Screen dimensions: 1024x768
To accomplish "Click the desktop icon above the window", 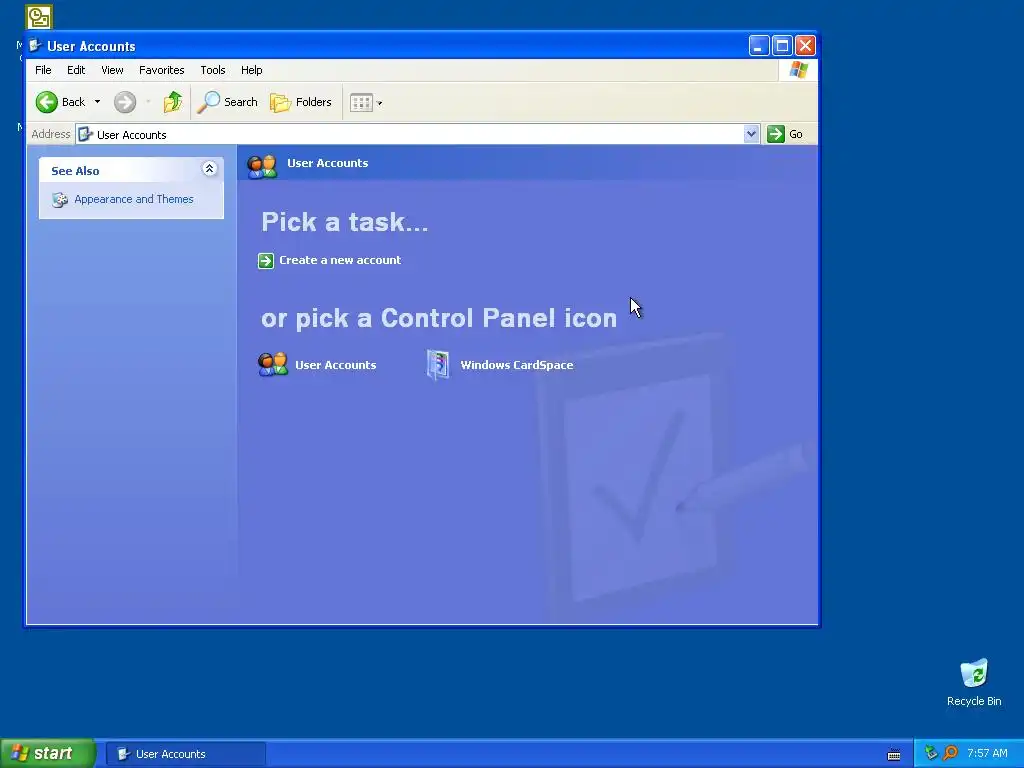I will click(x=39, y=17).
